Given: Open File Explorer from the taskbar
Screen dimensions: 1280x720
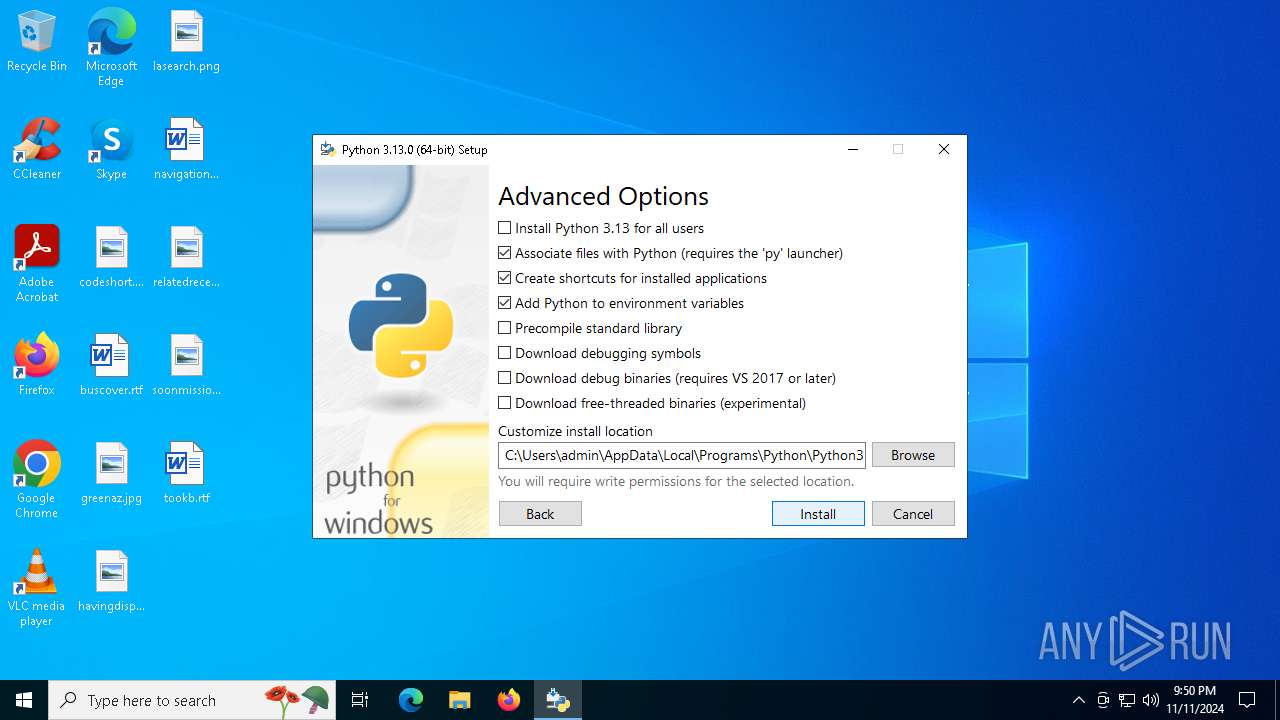Looking at the screenshot, I should 459,700.
